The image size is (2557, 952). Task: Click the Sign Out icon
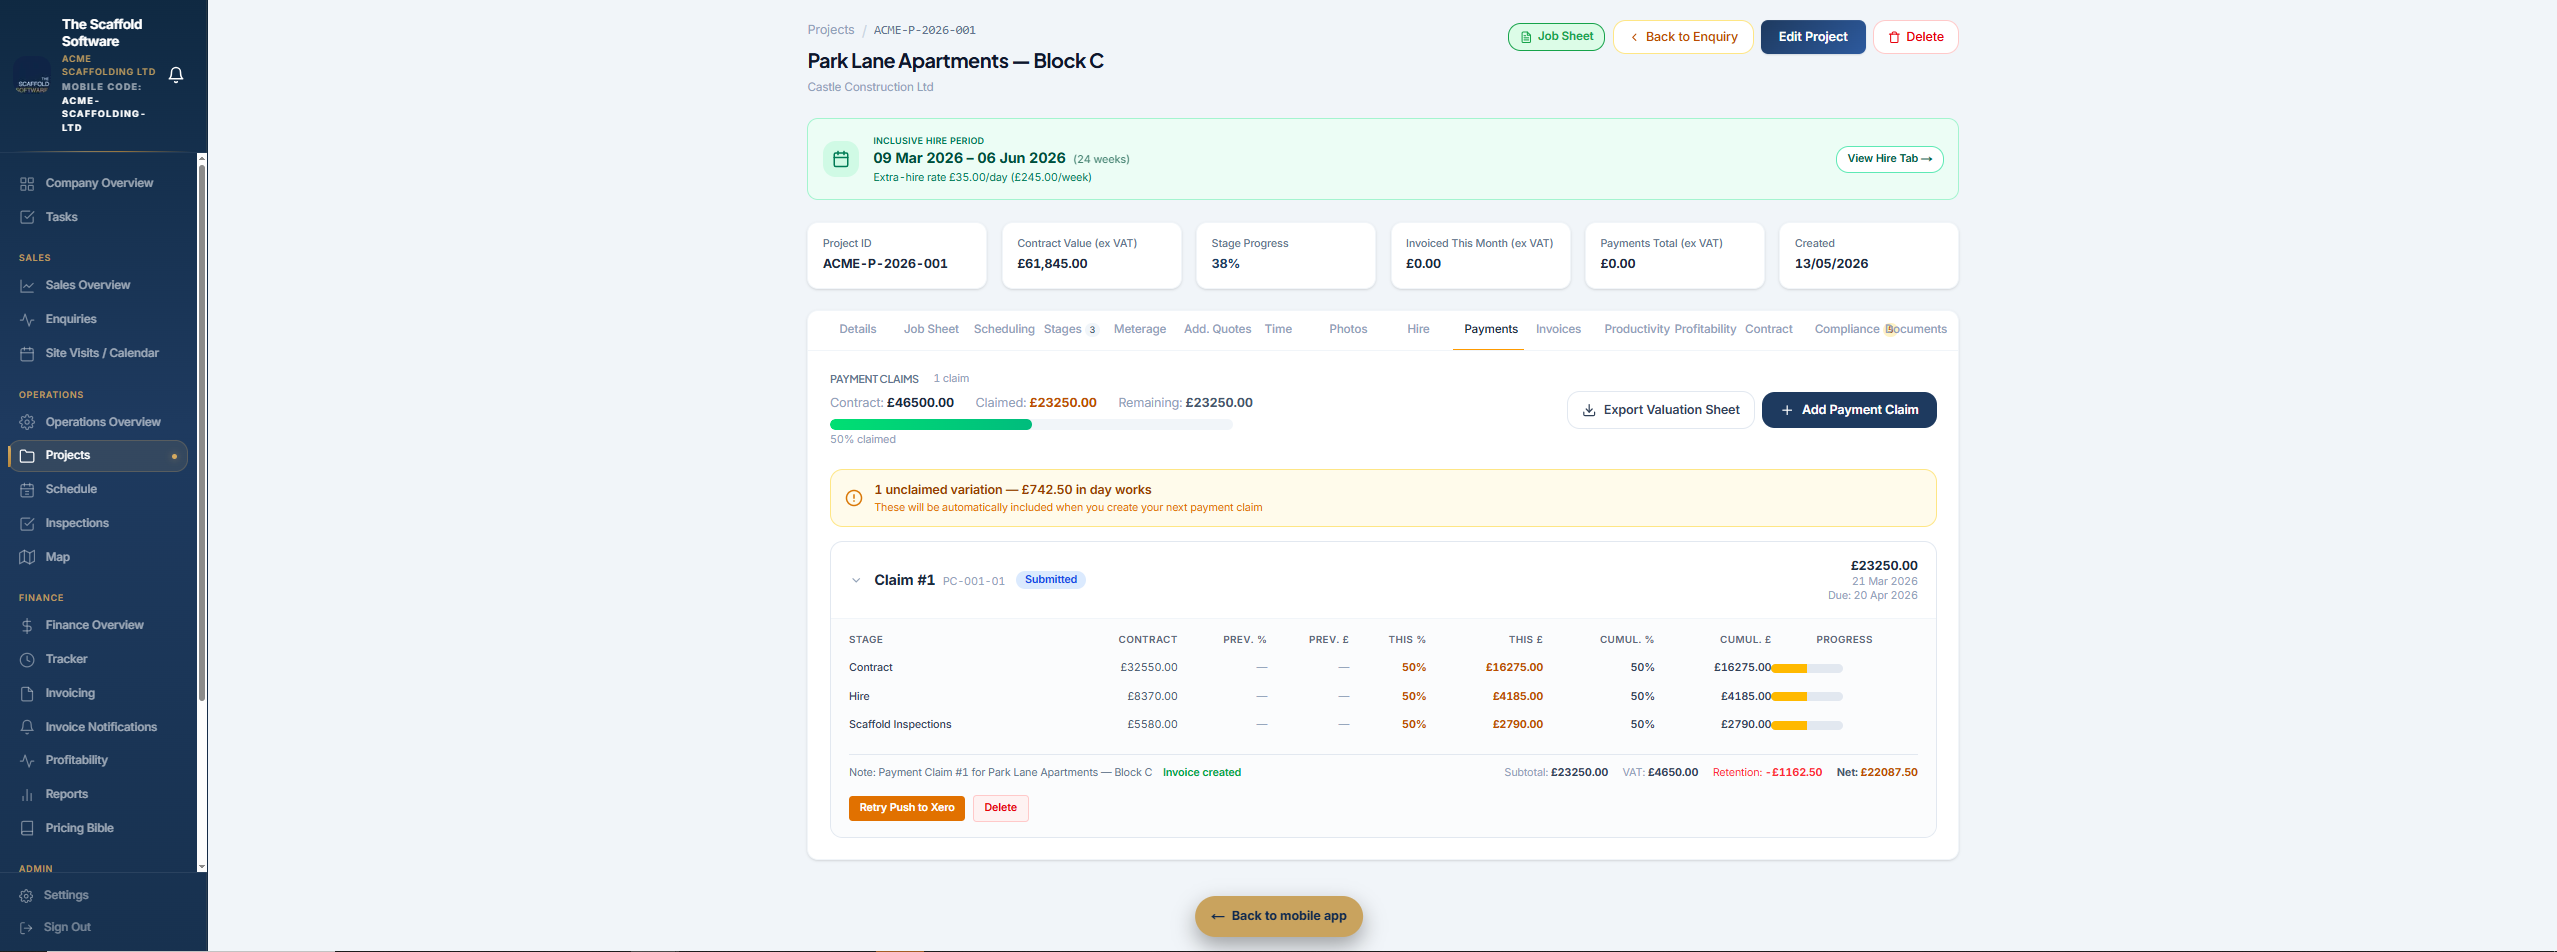(26, 927)
